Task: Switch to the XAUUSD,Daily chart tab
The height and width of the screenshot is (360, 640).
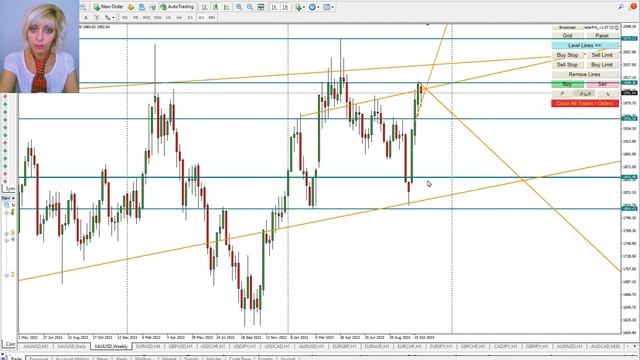Action: click(x=72, y=346)
